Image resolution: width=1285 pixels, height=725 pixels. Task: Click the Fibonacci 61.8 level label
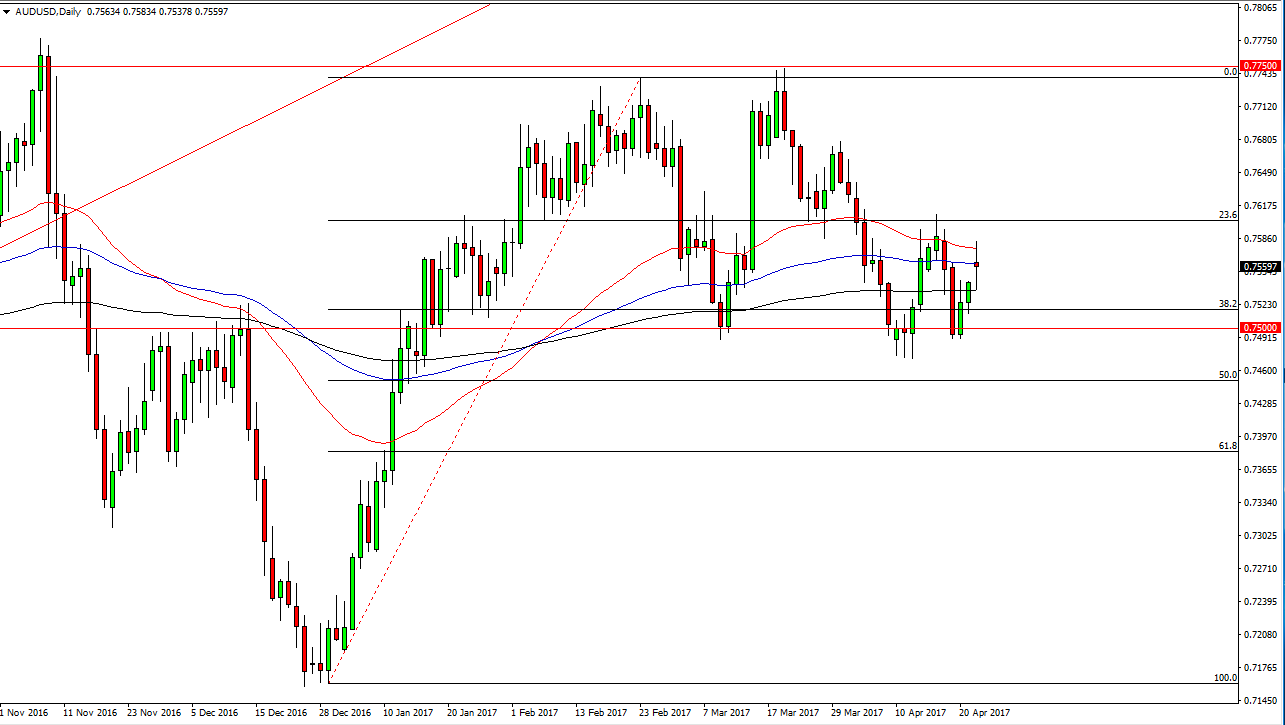[1229, 445]
